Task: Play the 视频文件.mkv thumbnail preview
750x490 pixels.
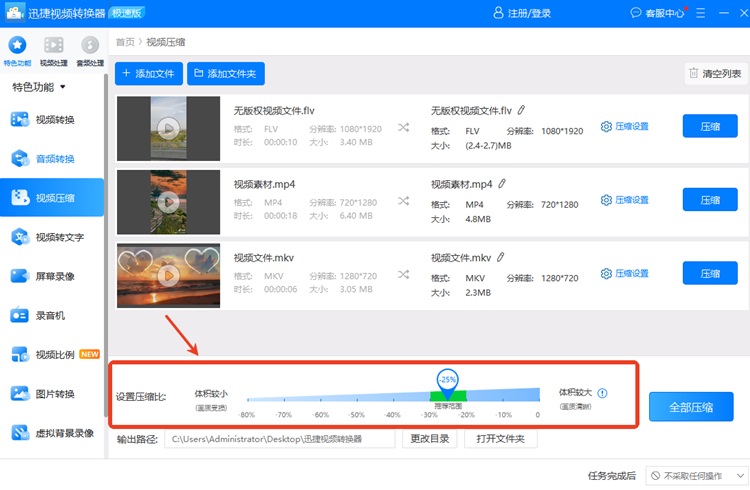Action: click(168, 276)
